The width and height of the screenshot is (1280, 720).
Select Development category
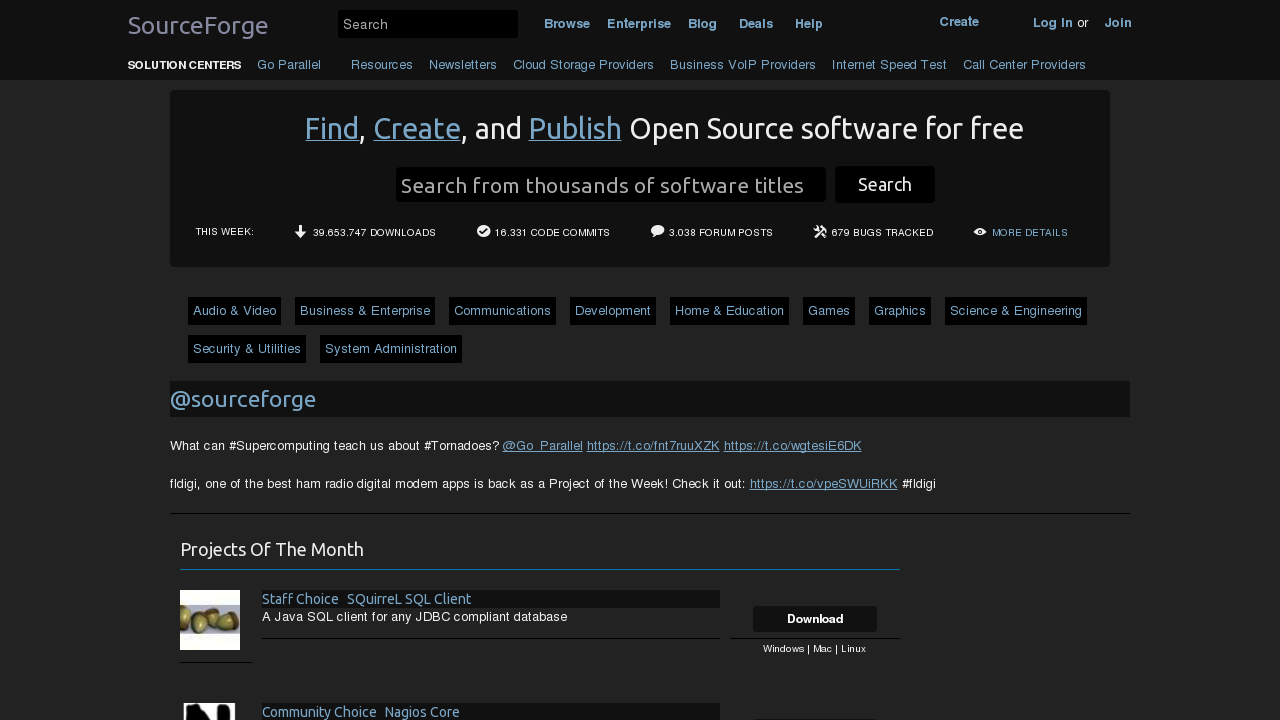point(613,311)
